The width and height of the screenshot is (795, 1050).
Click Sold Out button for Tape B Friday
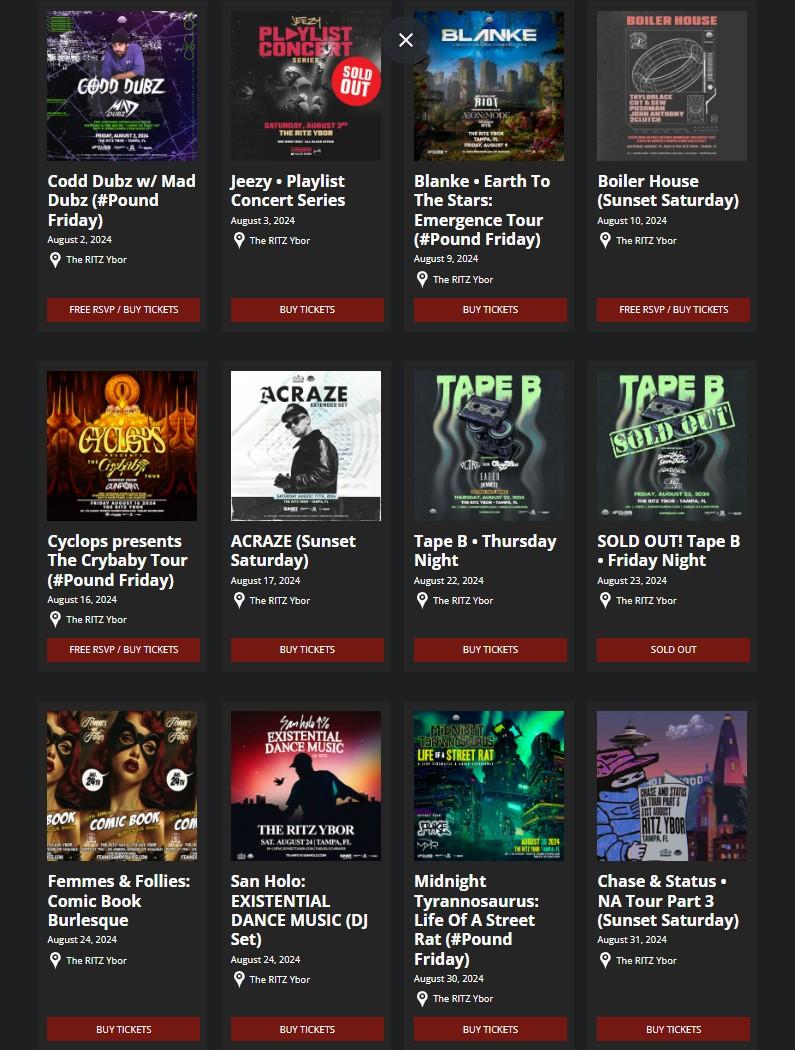click(x=673, y=650)
